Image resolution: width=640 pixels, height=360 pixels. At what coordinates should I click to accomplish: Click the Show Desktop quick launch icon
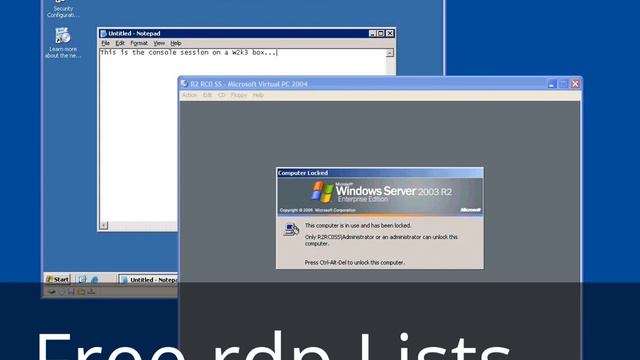tap(82, 280)
